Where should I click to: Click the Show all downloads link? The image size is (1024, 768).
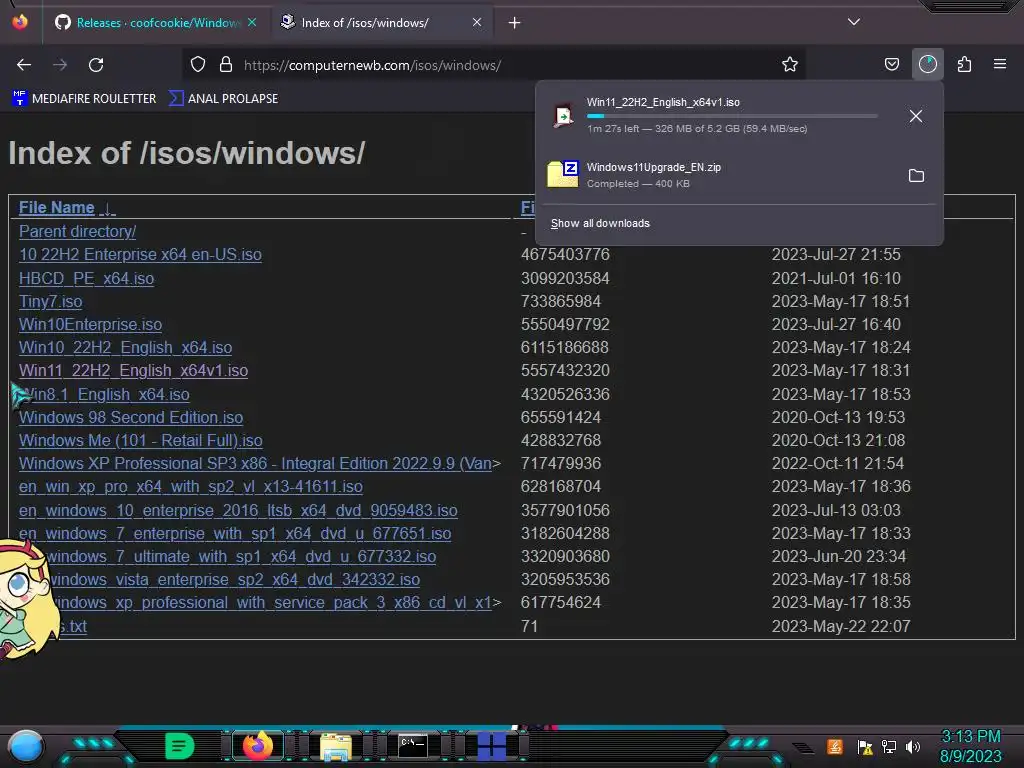point(600,223)
